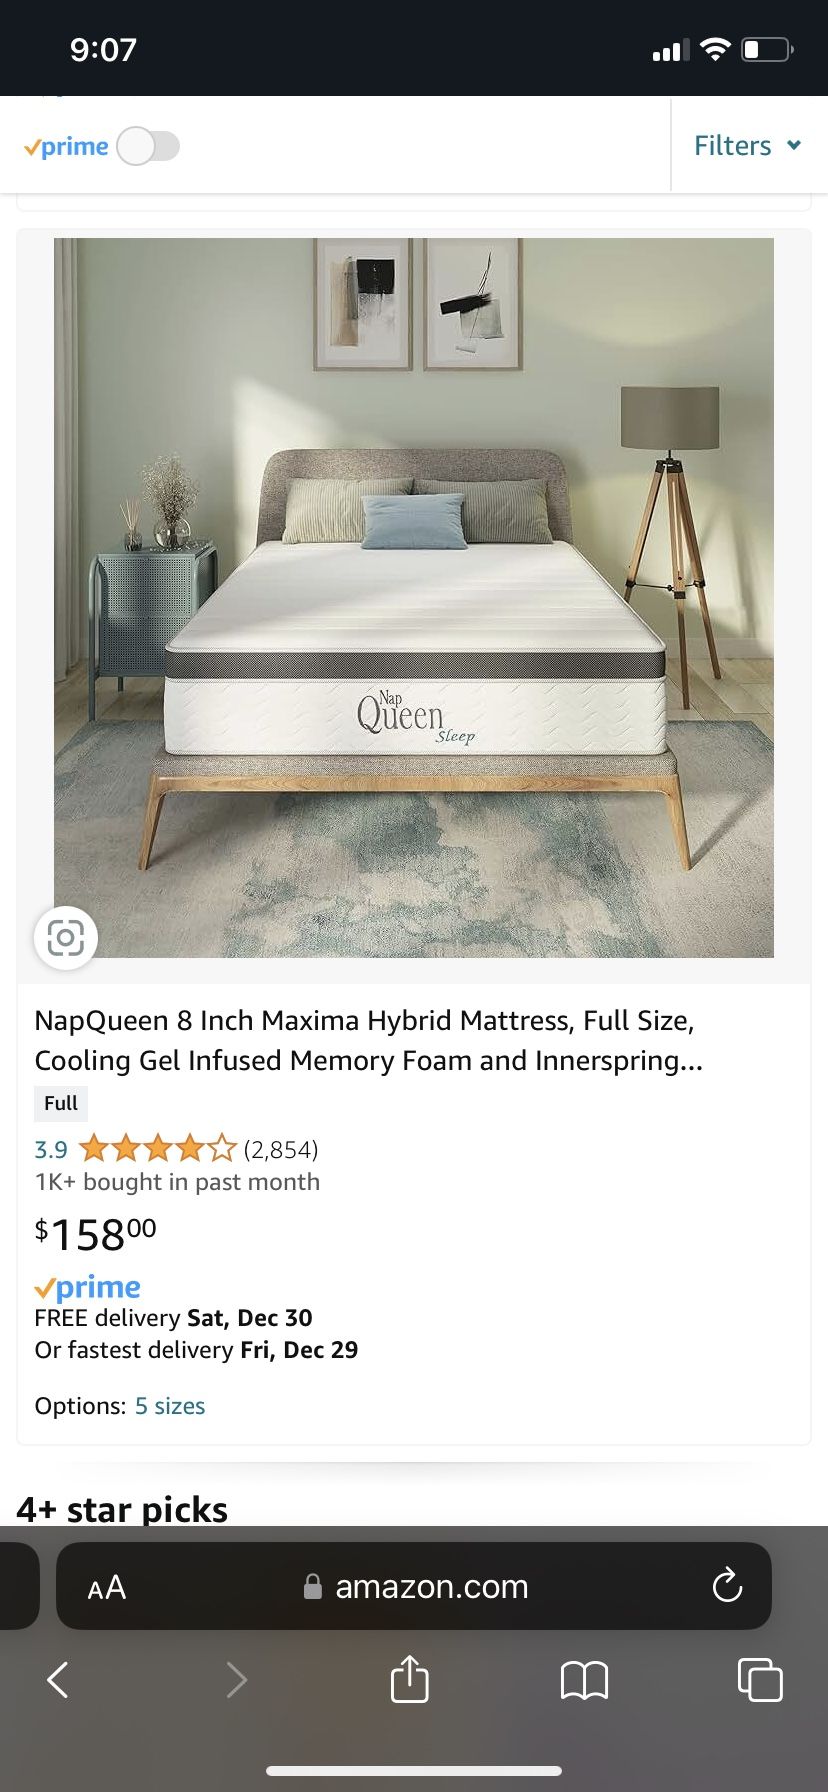The width and height of the screenshot is (828, 1792).
Task: View the 2,854 customer reviews
Action: (281, 1149)
